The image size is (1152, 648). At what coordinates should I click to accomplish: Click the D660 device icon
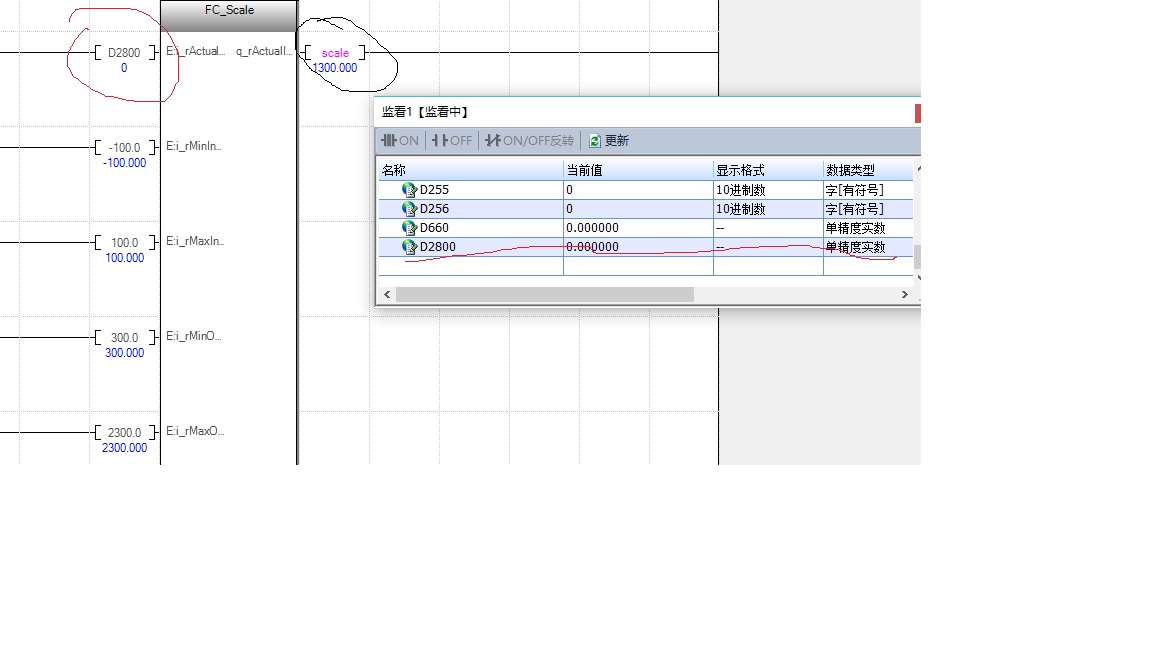click(409, 227)
